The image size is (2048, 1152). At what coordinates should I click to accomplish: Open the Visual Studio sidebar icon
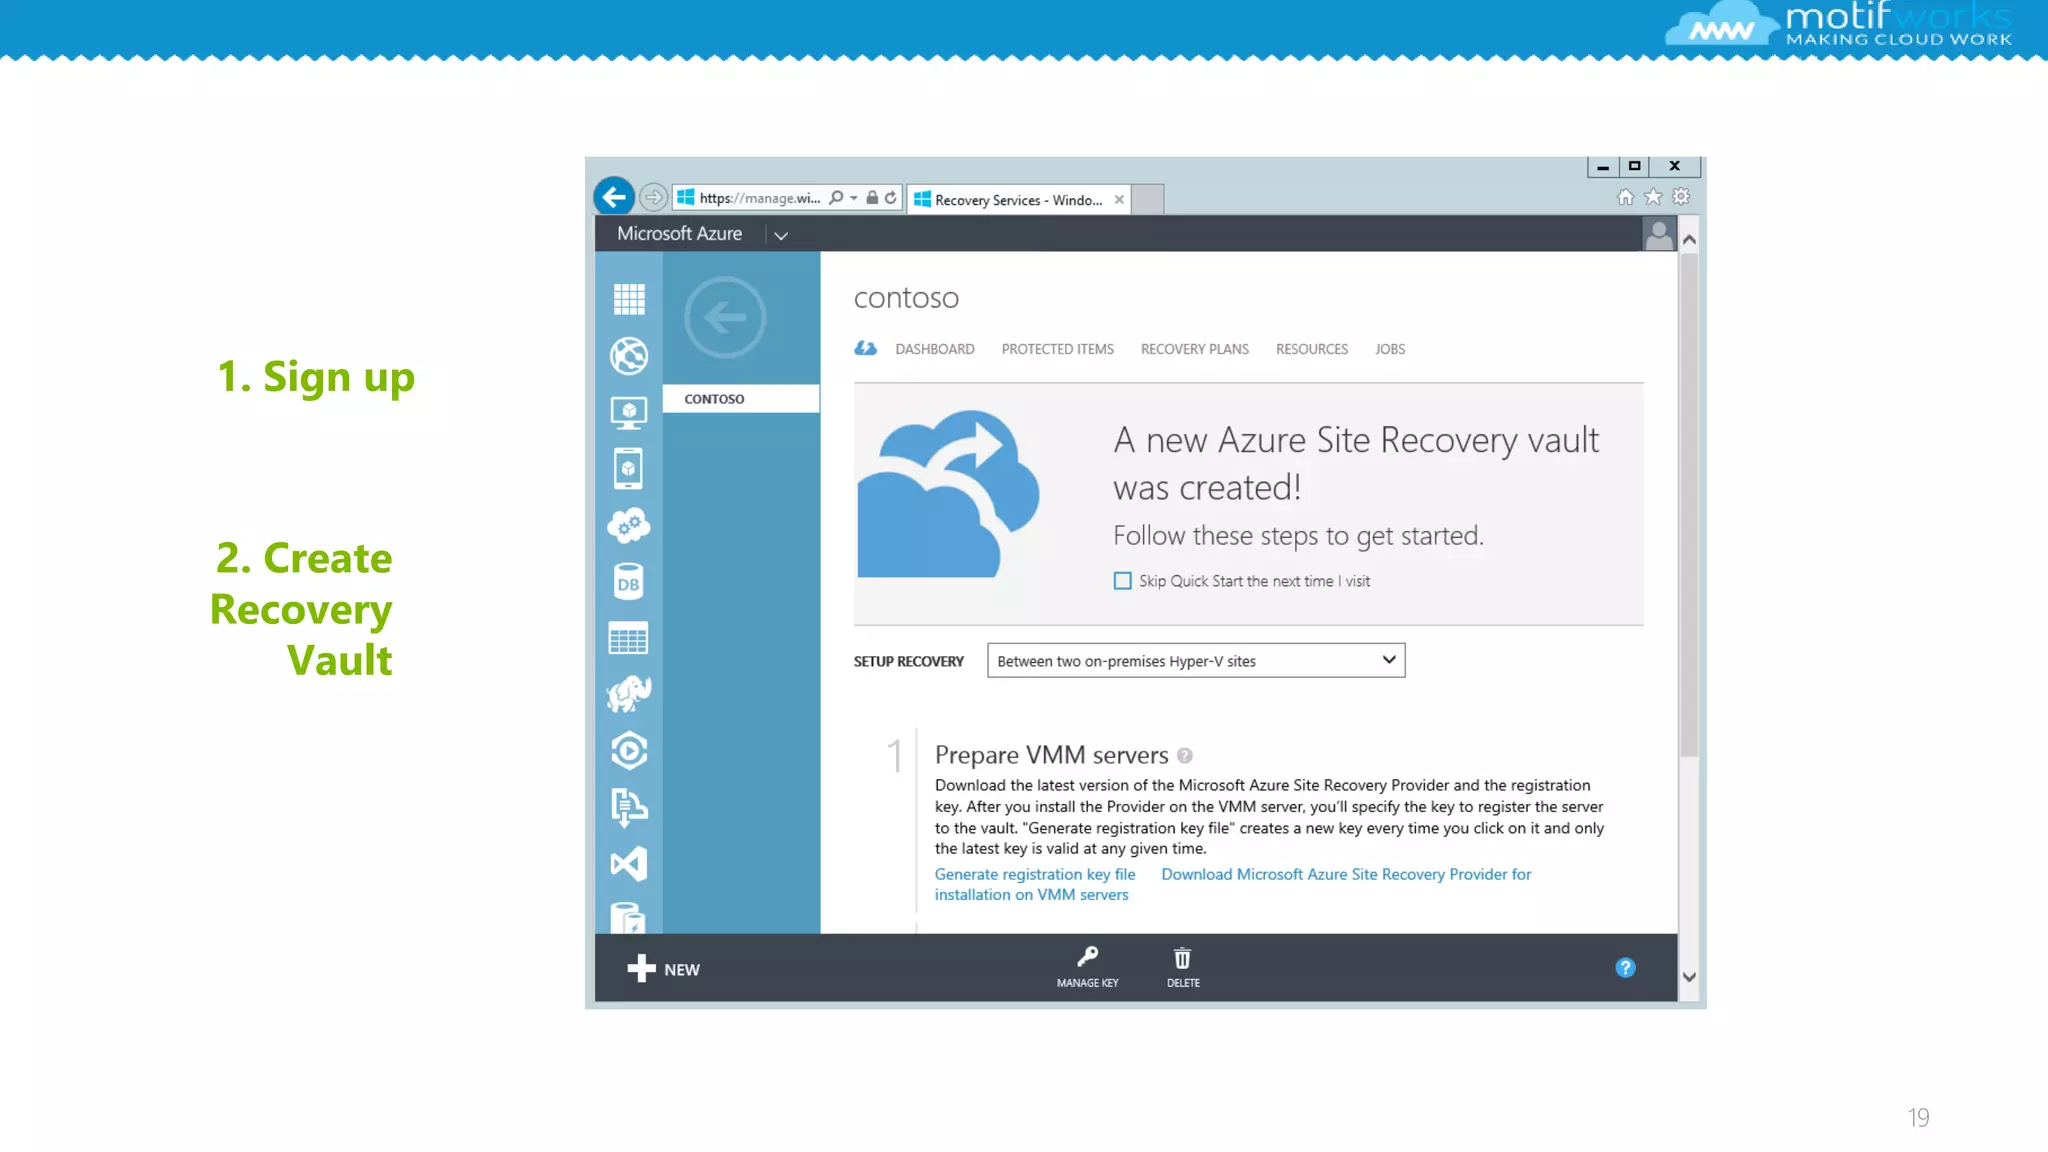[x=629, y=864]
